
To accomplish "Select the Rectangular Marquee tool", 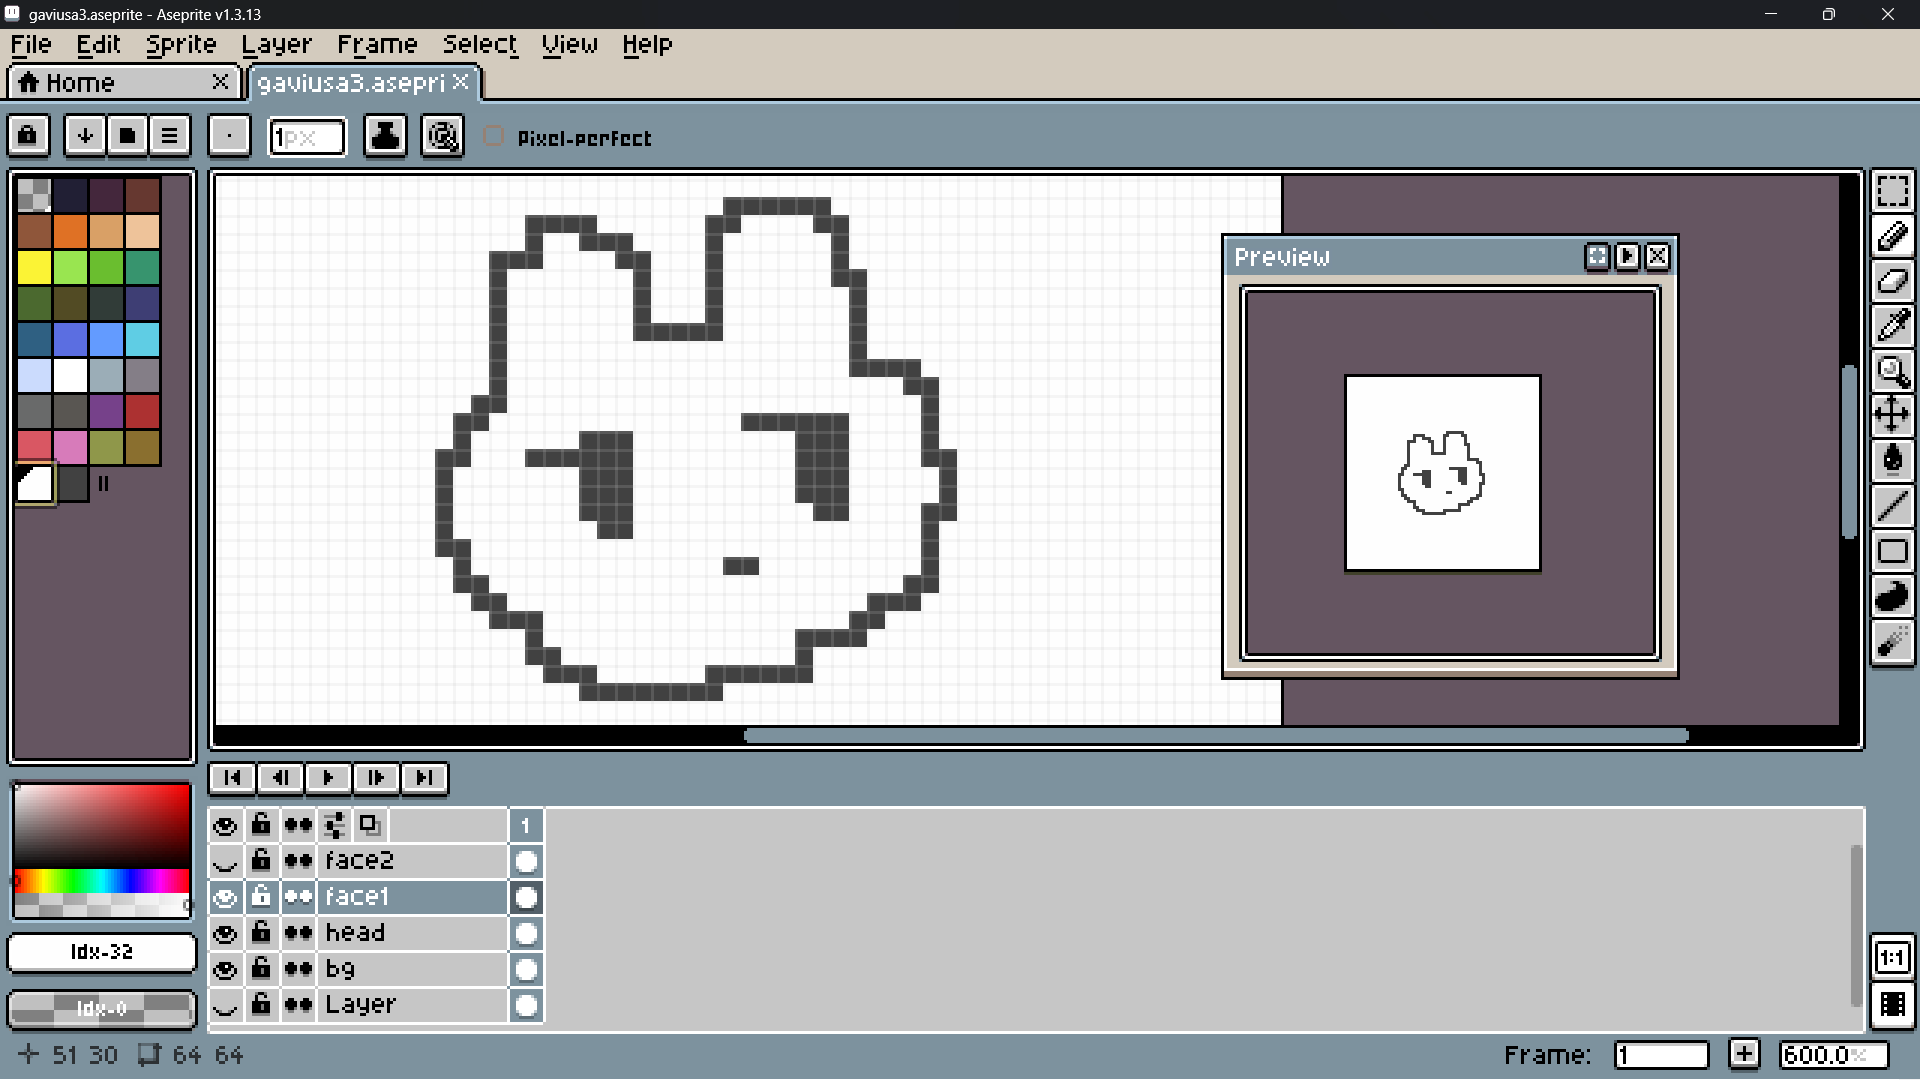I will (x=1892, y=191).
